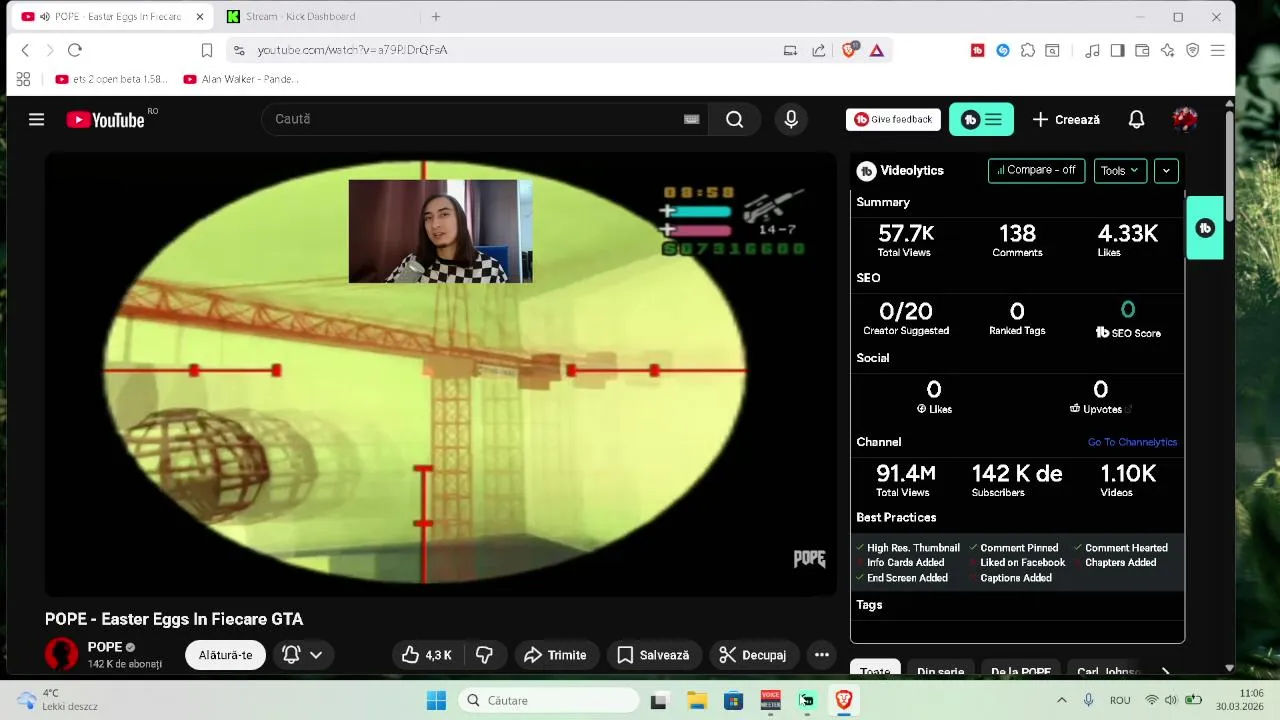
Task: Open more actions three-dot menu under video
Action: pos(822,655)
